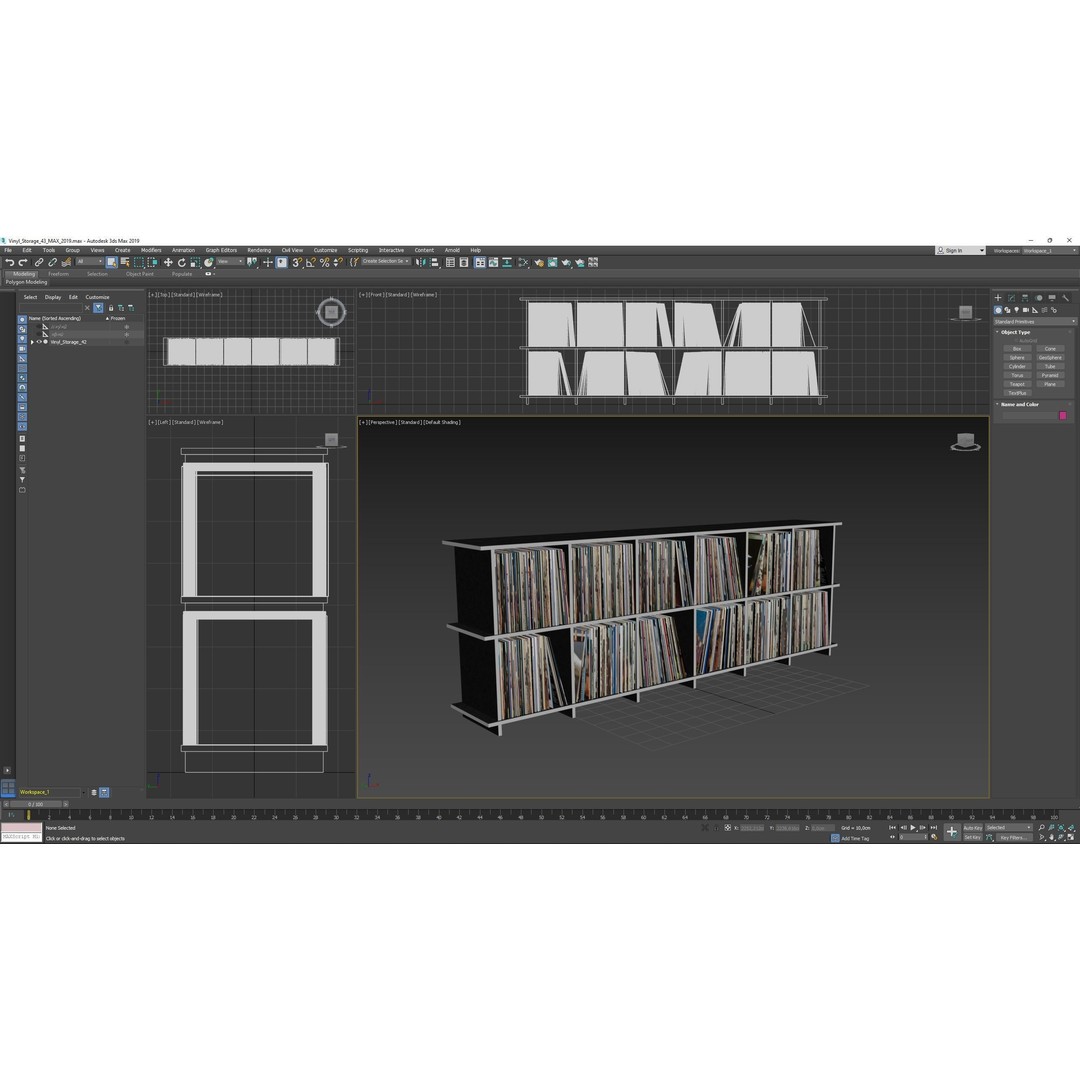Screen dimensions: 1080x1080
Task: Select the Mirror tool on the toolbar
Action: click(420, 262)
